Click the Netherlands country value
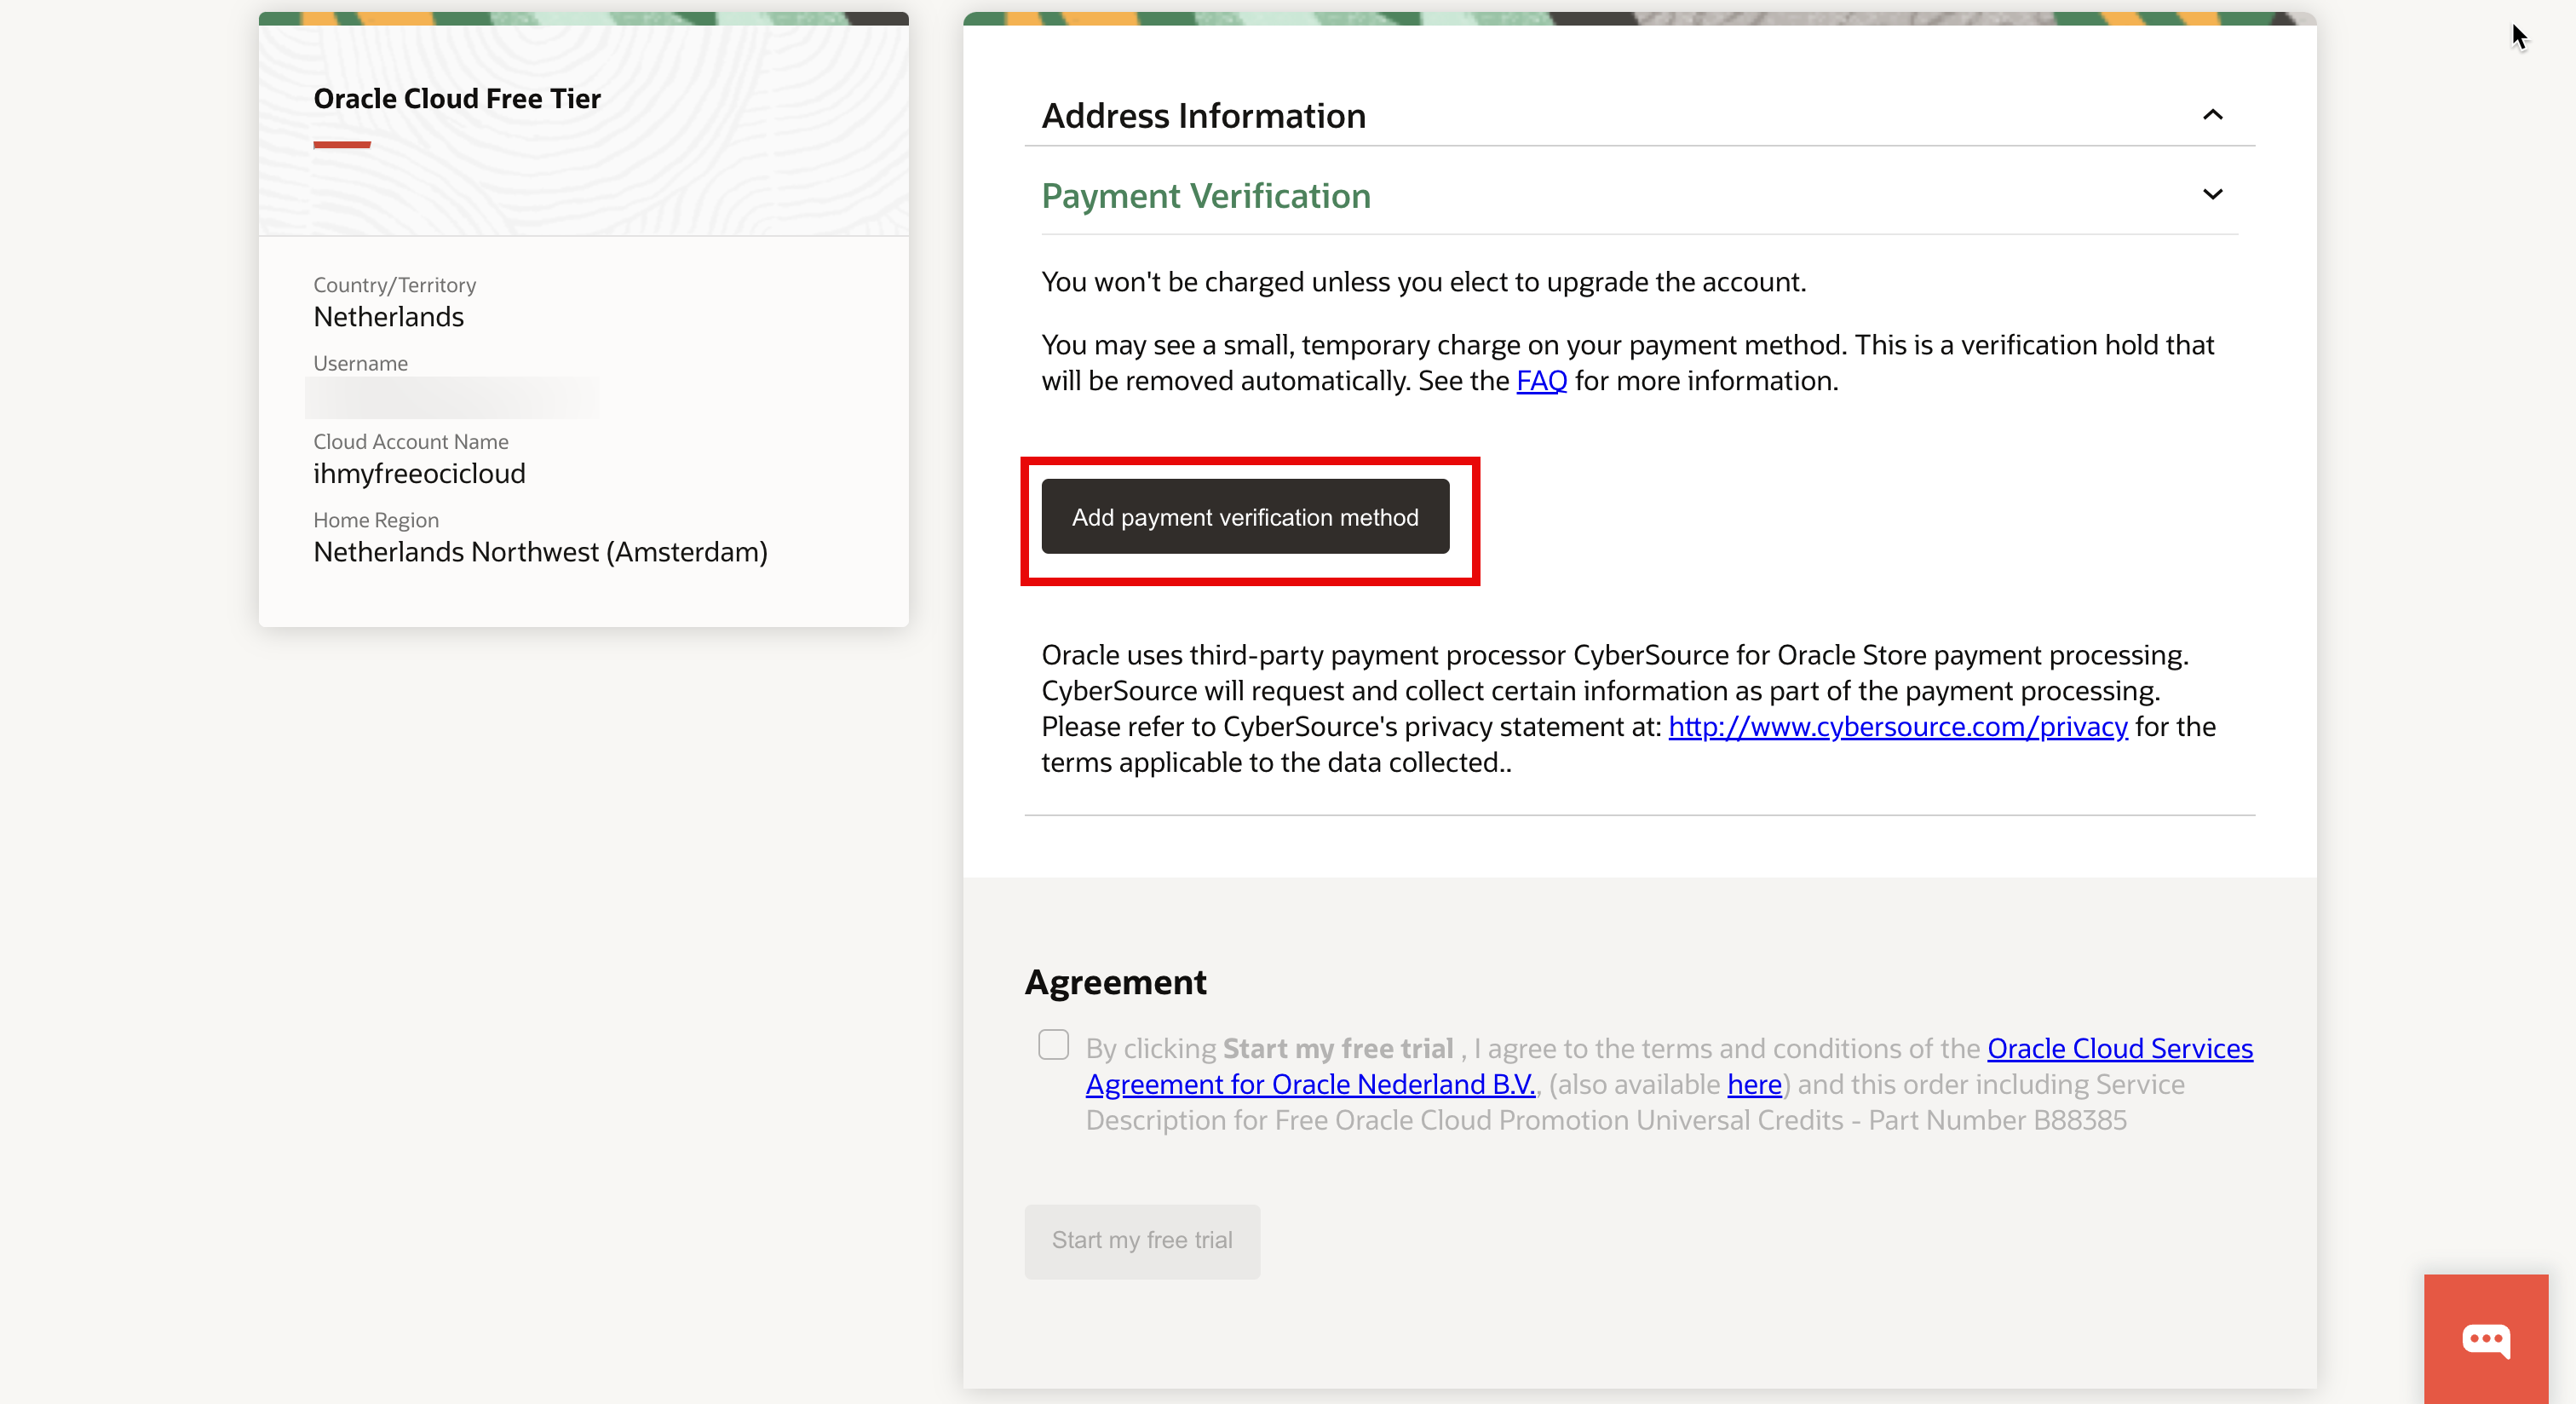2576x1404 pixels. 388,317
